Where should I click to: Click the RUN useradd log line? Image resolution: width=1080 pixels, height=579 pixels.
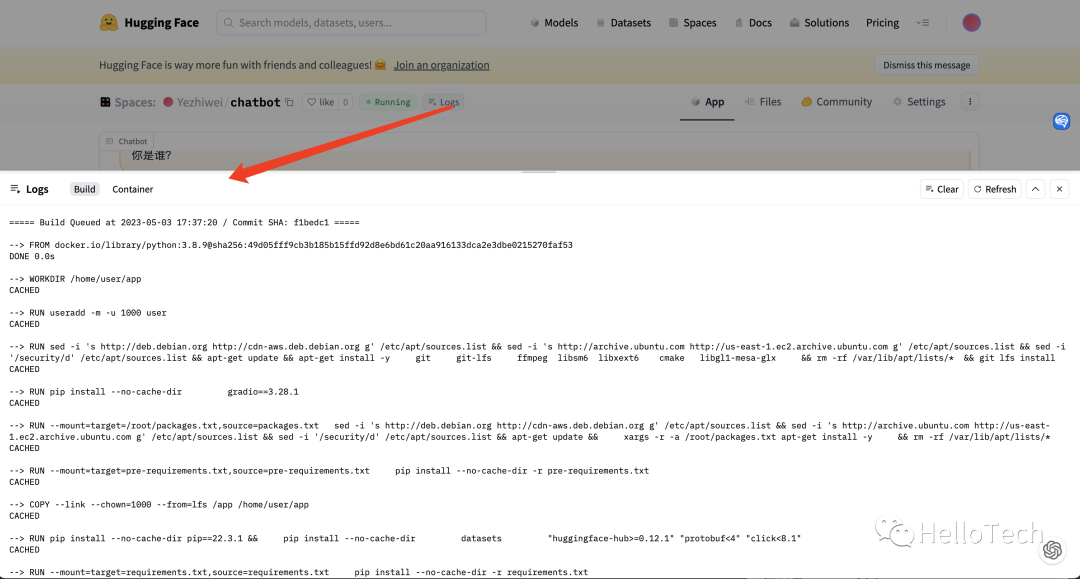click(87, 313)
